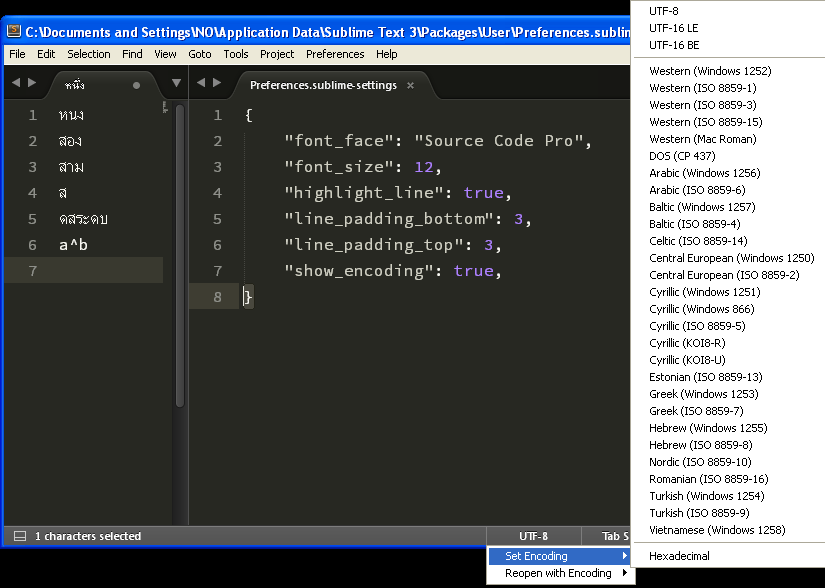Open the Preferences menu
The width and height of the screenshot is (825, 588).
coord(335,54)
